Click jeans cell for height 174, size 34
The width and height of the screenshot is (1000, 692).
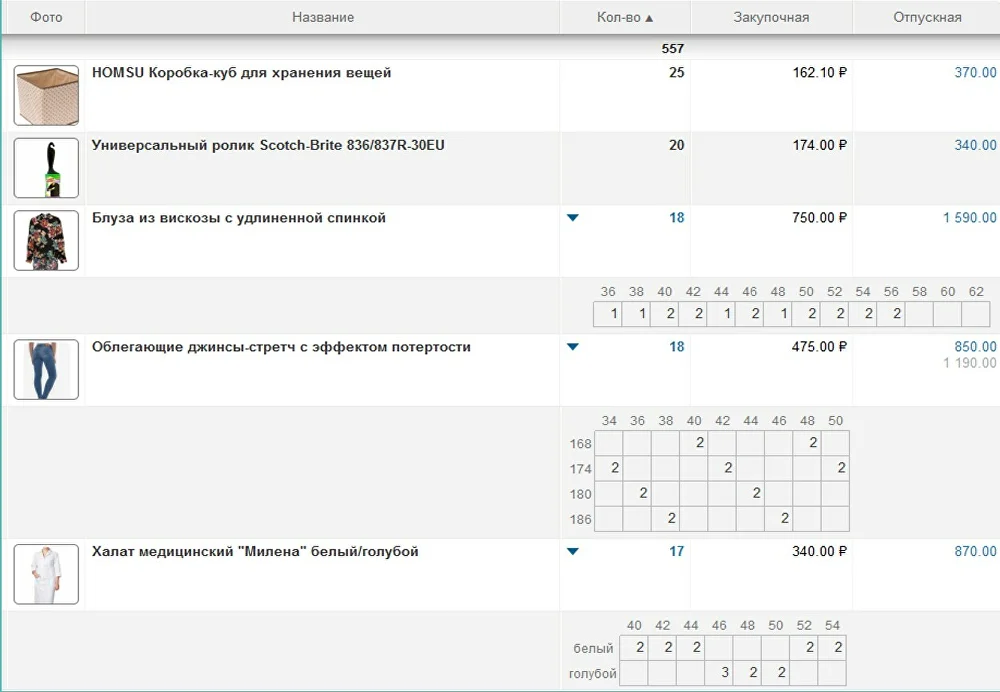[x=608, y=468]
